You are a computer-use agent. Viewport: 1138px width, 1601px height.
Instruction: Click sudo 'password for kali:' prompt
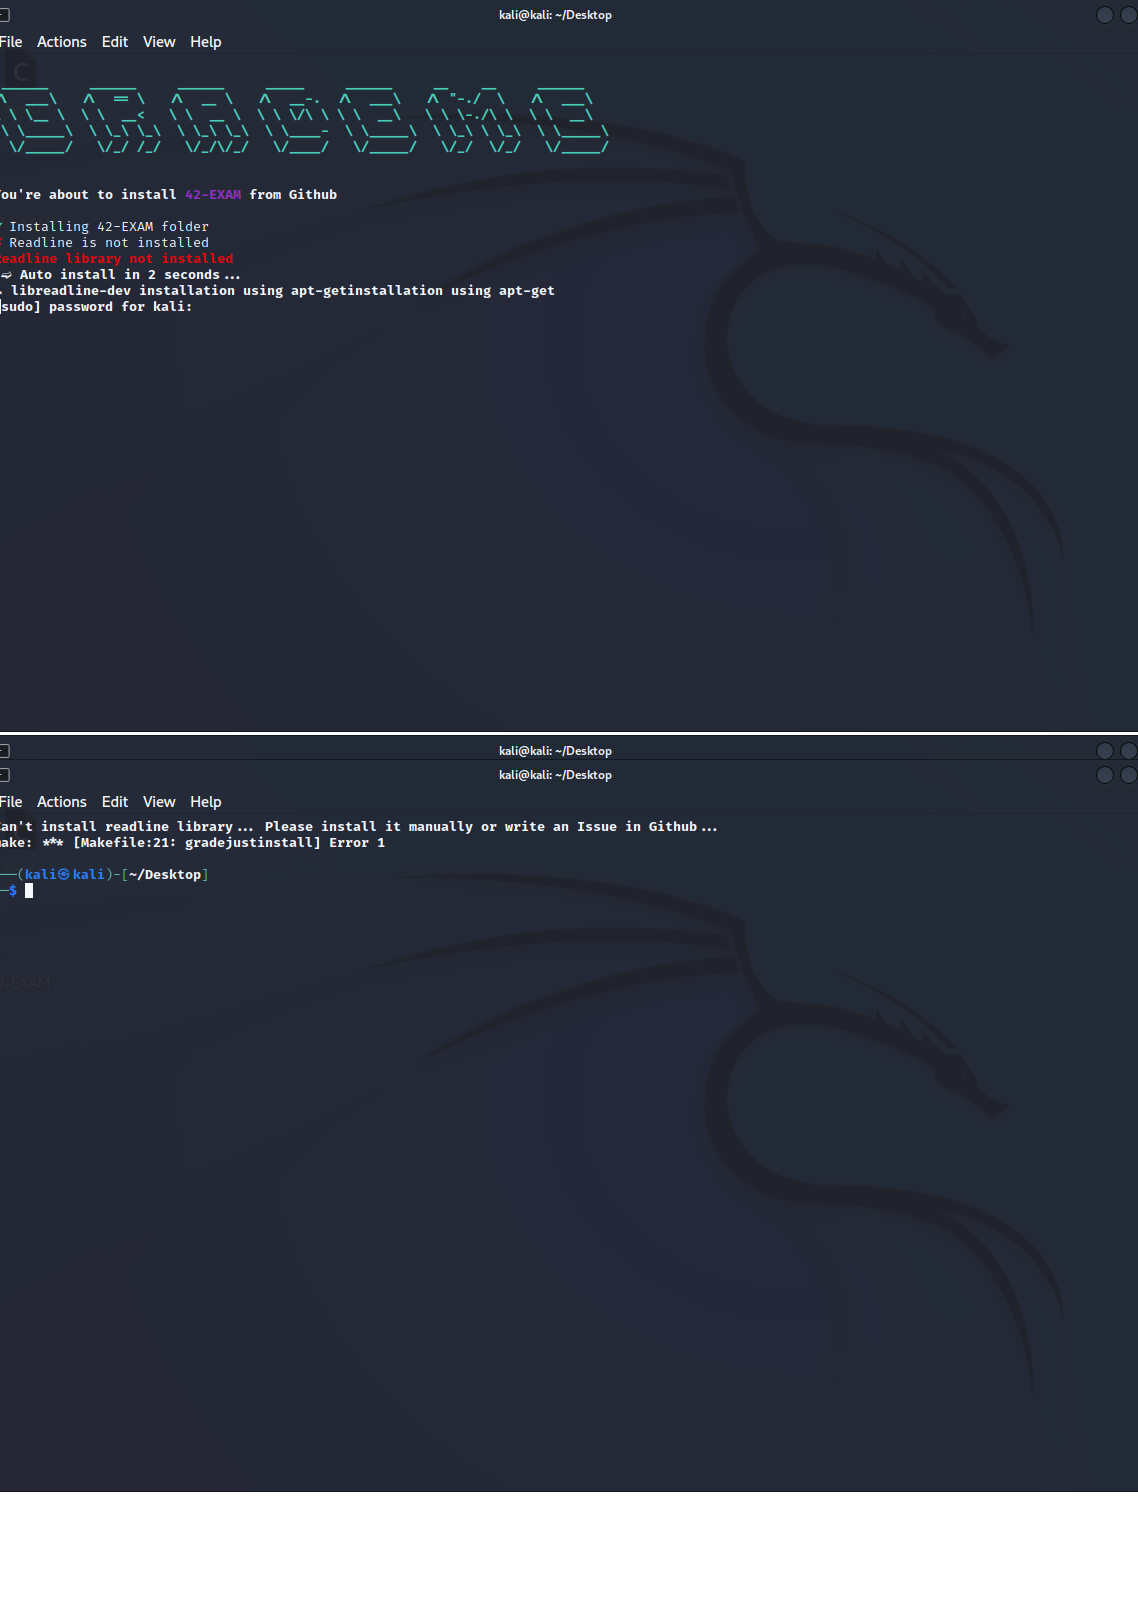click(x=96, y=307)
